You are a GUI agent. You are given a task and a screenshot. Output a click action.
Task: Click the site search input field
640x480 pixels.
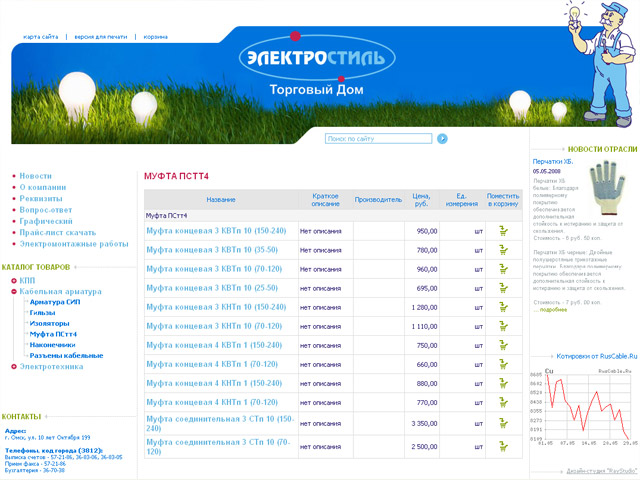378,139
